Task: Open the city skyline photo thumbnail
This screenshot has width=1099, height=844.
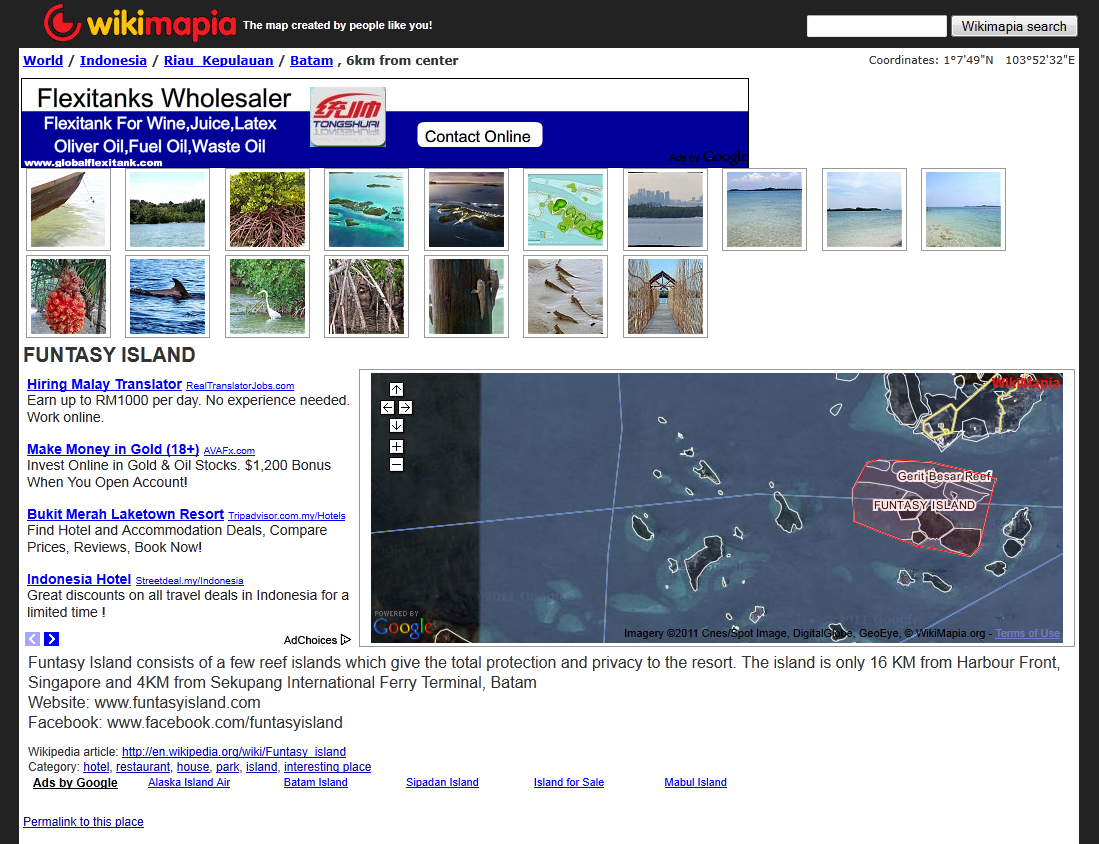Action: 665,209
